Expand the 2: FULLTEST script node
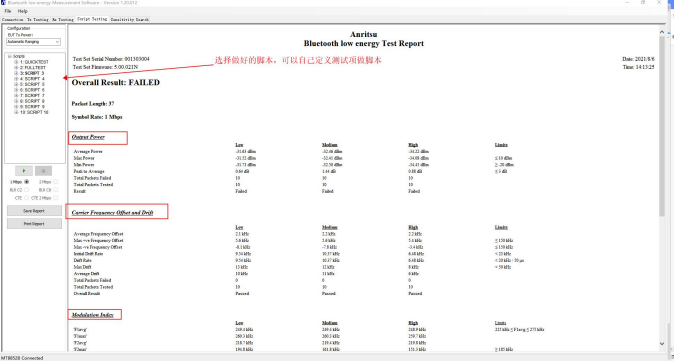This screenshot has width=674, height=361. (x=16, y=67)
